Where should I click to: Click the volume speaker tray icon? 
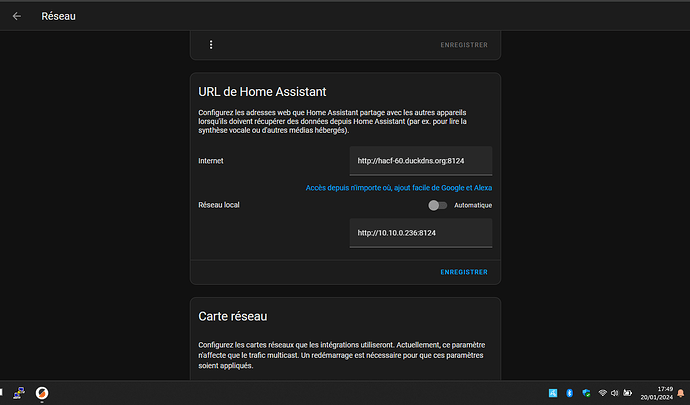coord(614,393)
